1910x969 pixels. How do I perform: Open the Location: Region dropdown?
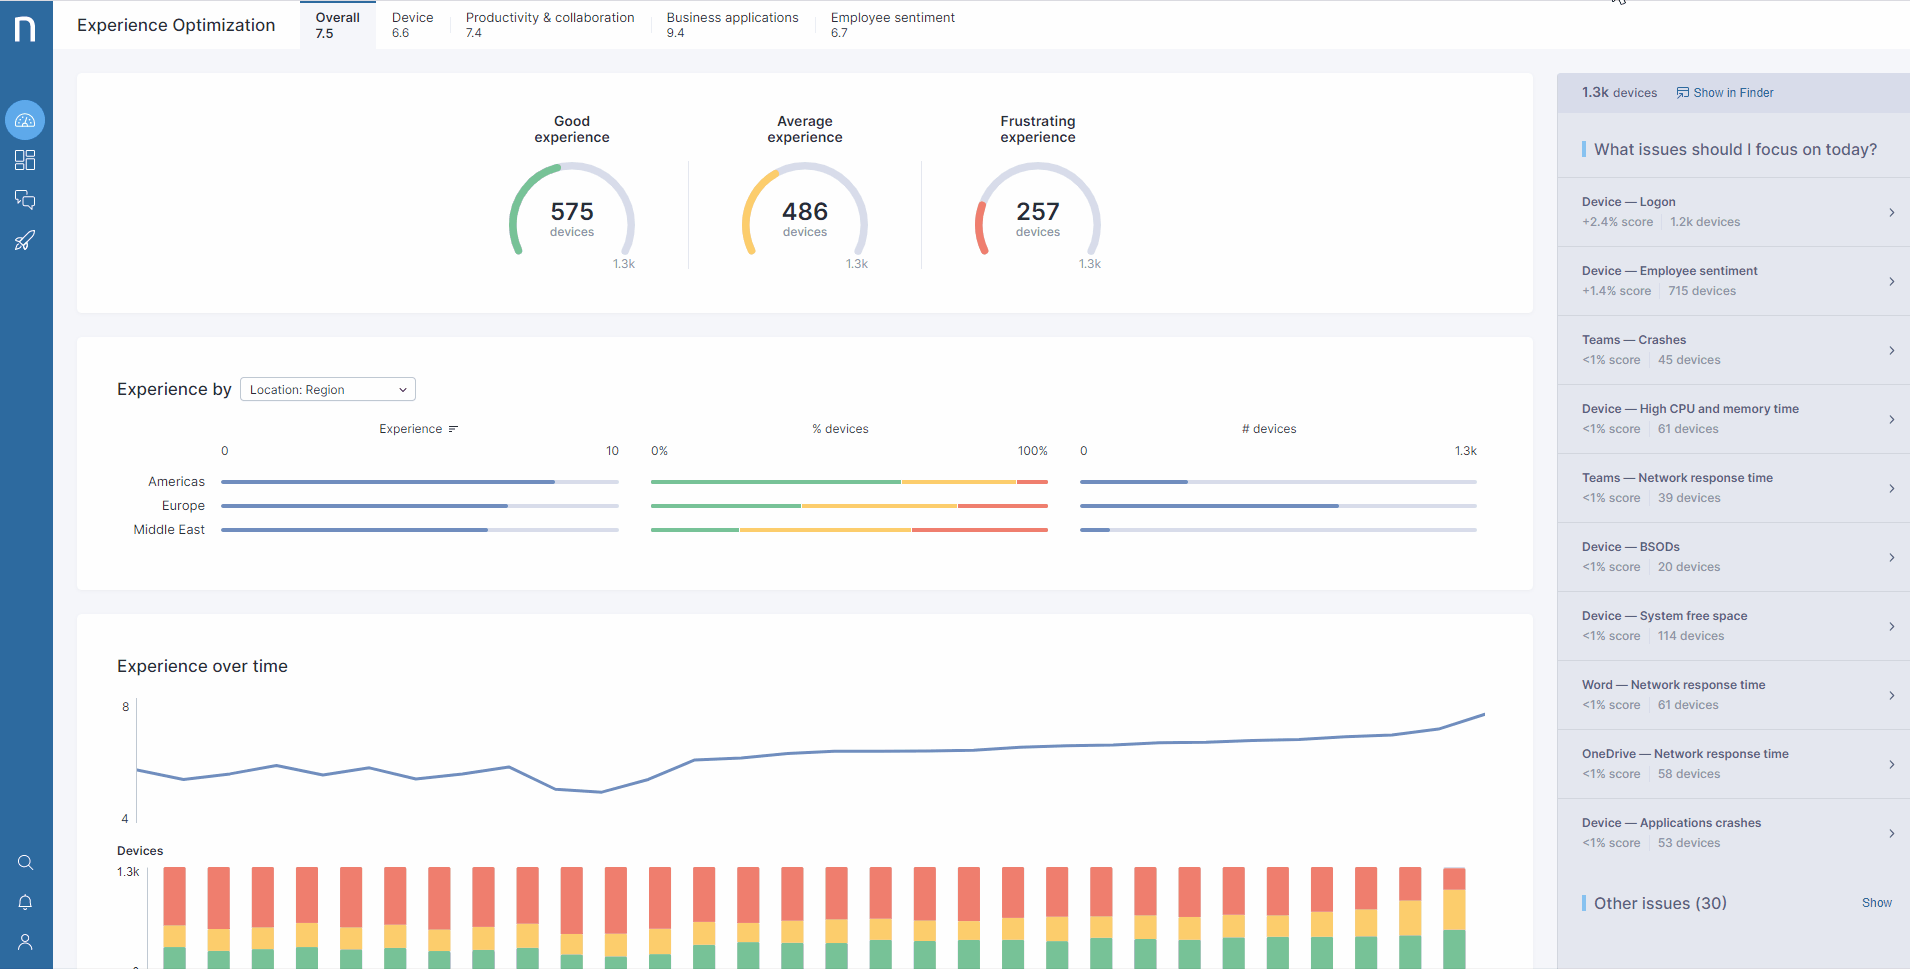327,389
